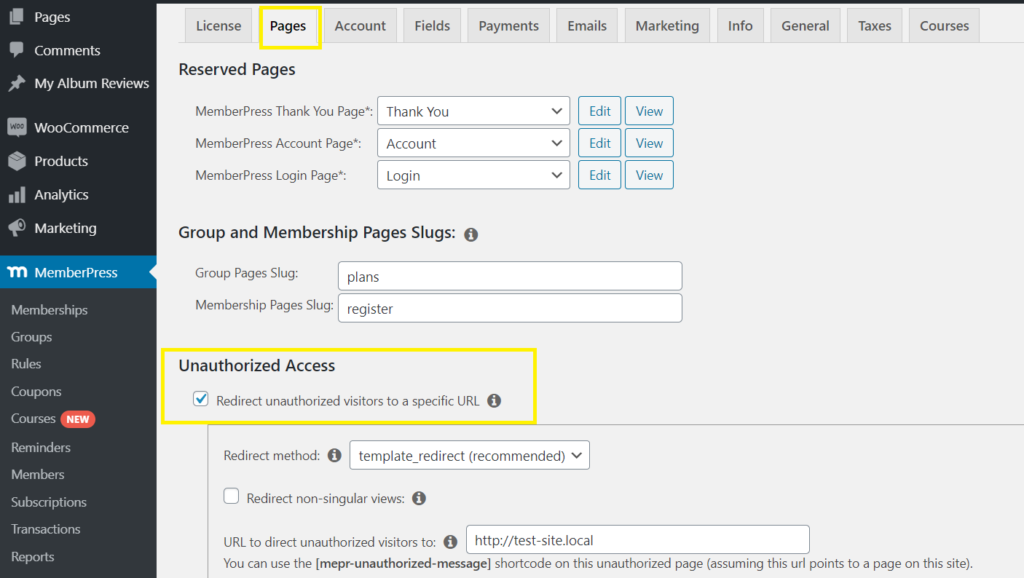Click the unauthorized visitors URL input field
The height and width of the screenshot is (578, 1024).
637,540
